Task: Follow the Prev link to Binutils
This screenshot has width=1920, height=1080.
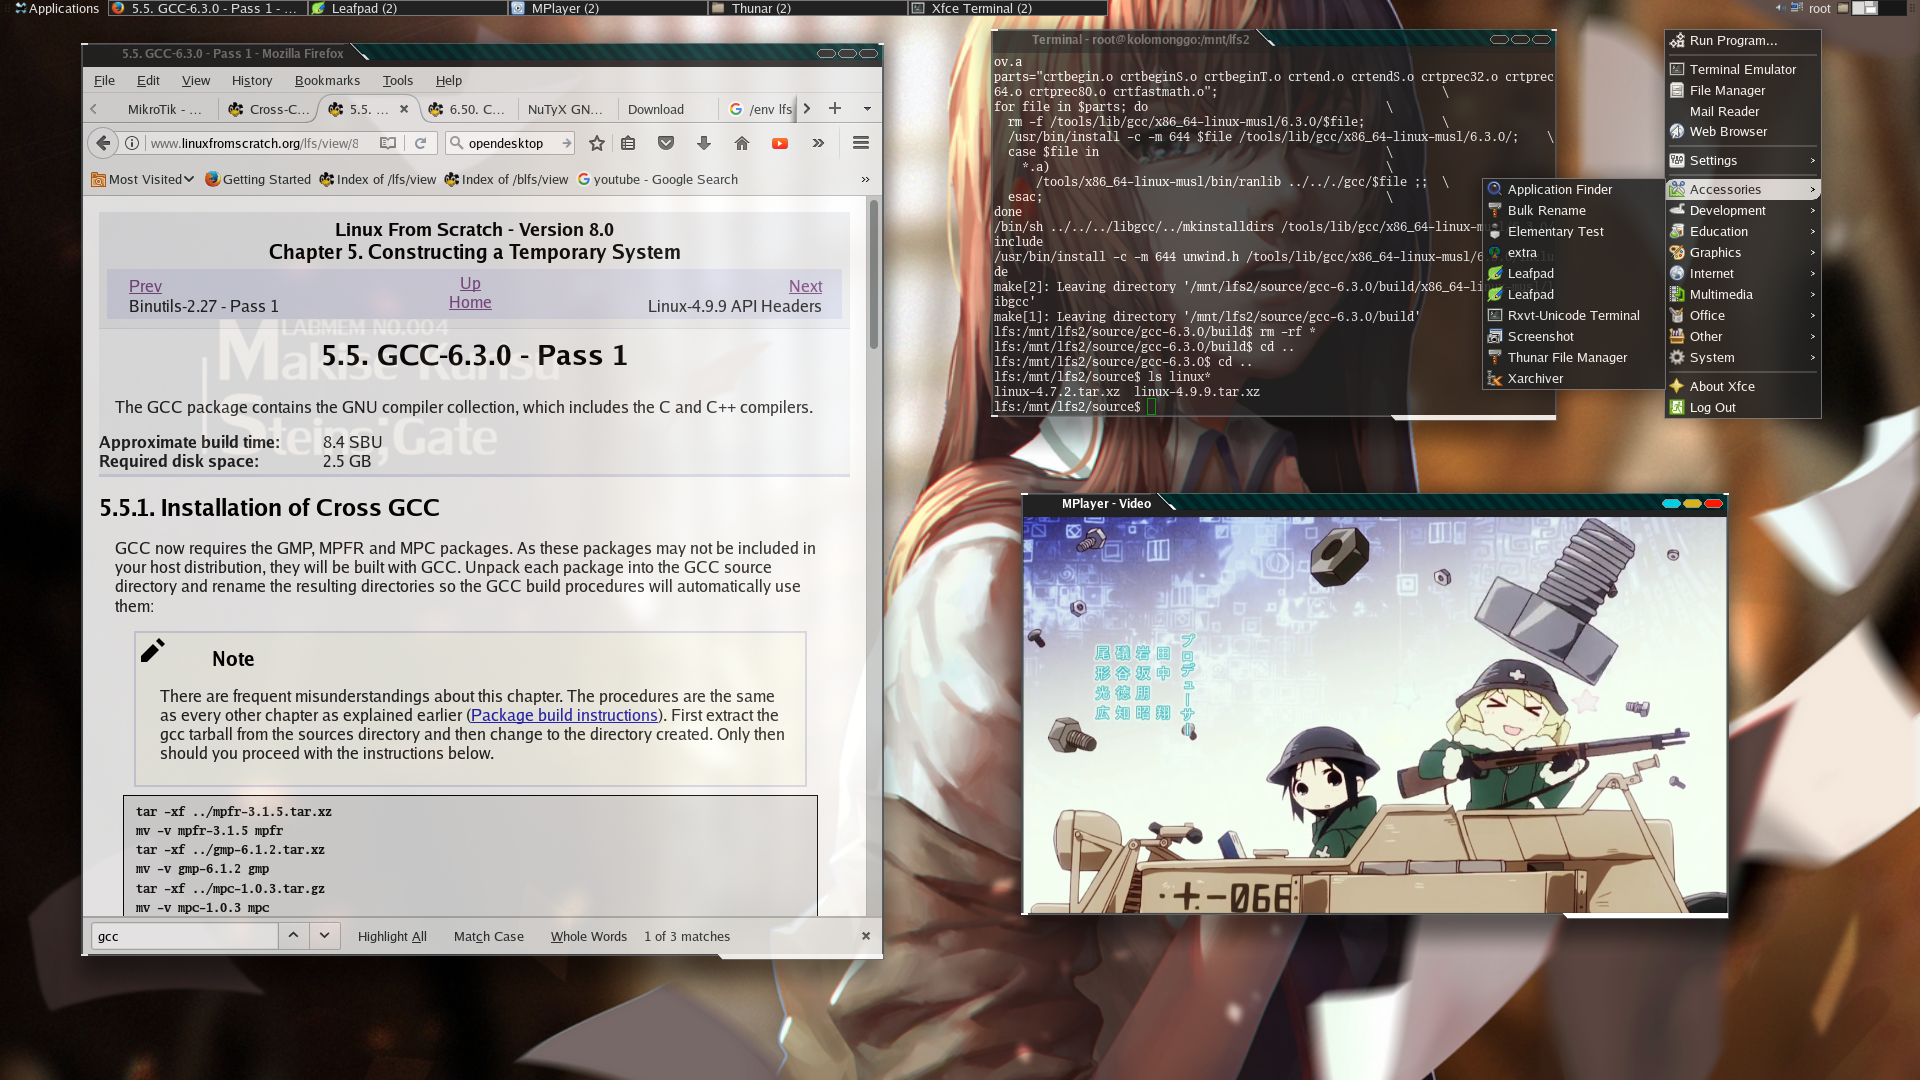Action: (145, 286)
